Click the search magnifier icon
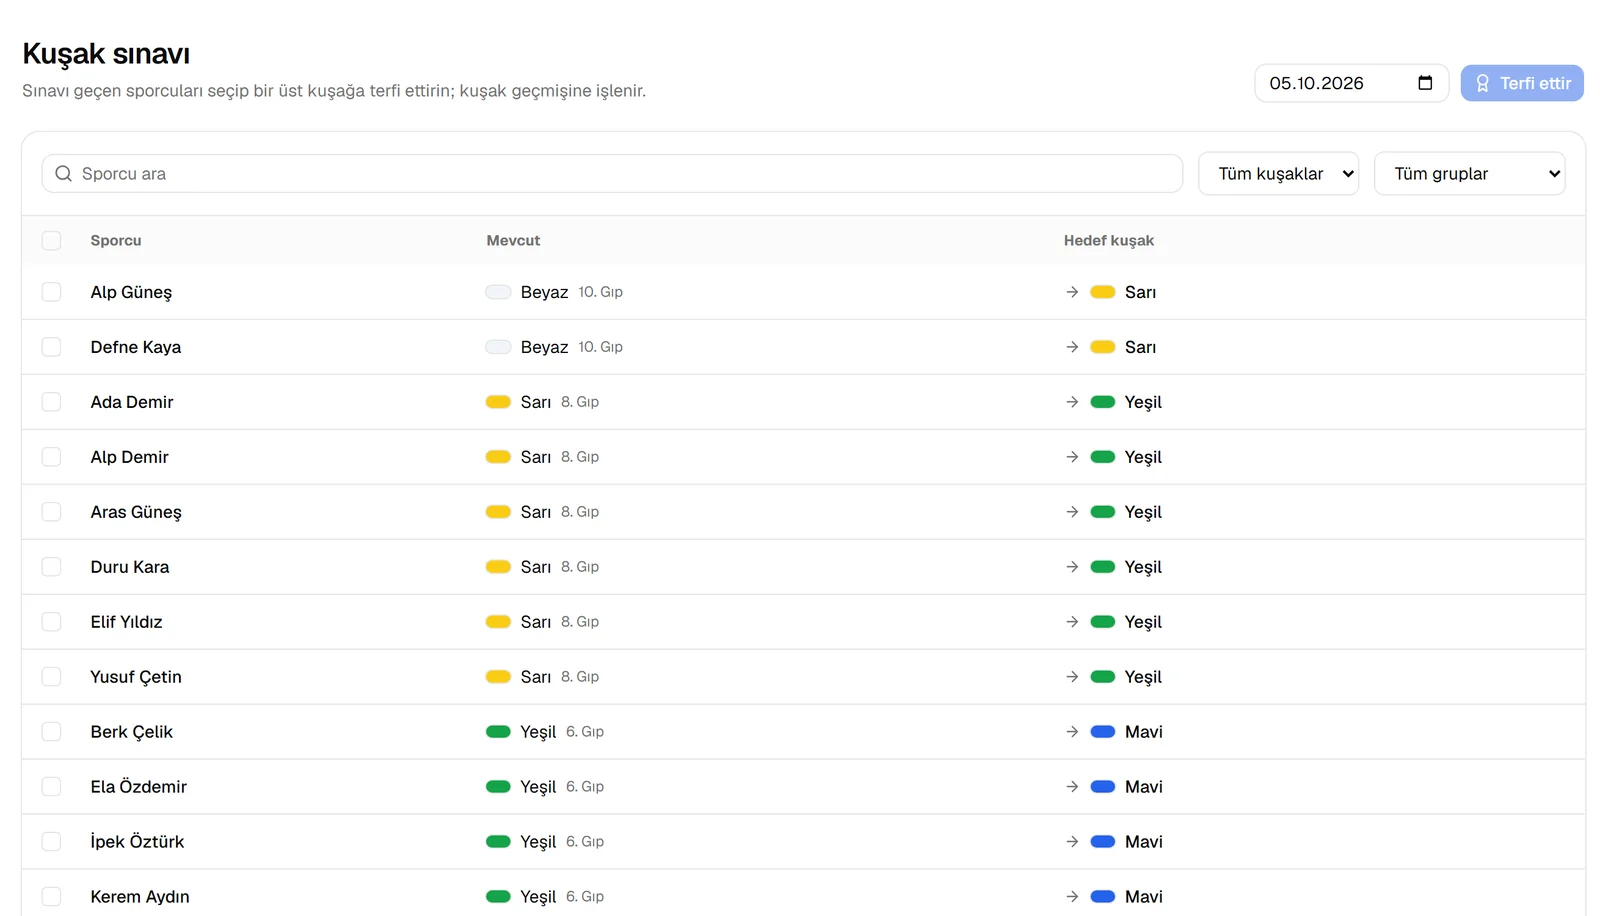 [63, 173]
